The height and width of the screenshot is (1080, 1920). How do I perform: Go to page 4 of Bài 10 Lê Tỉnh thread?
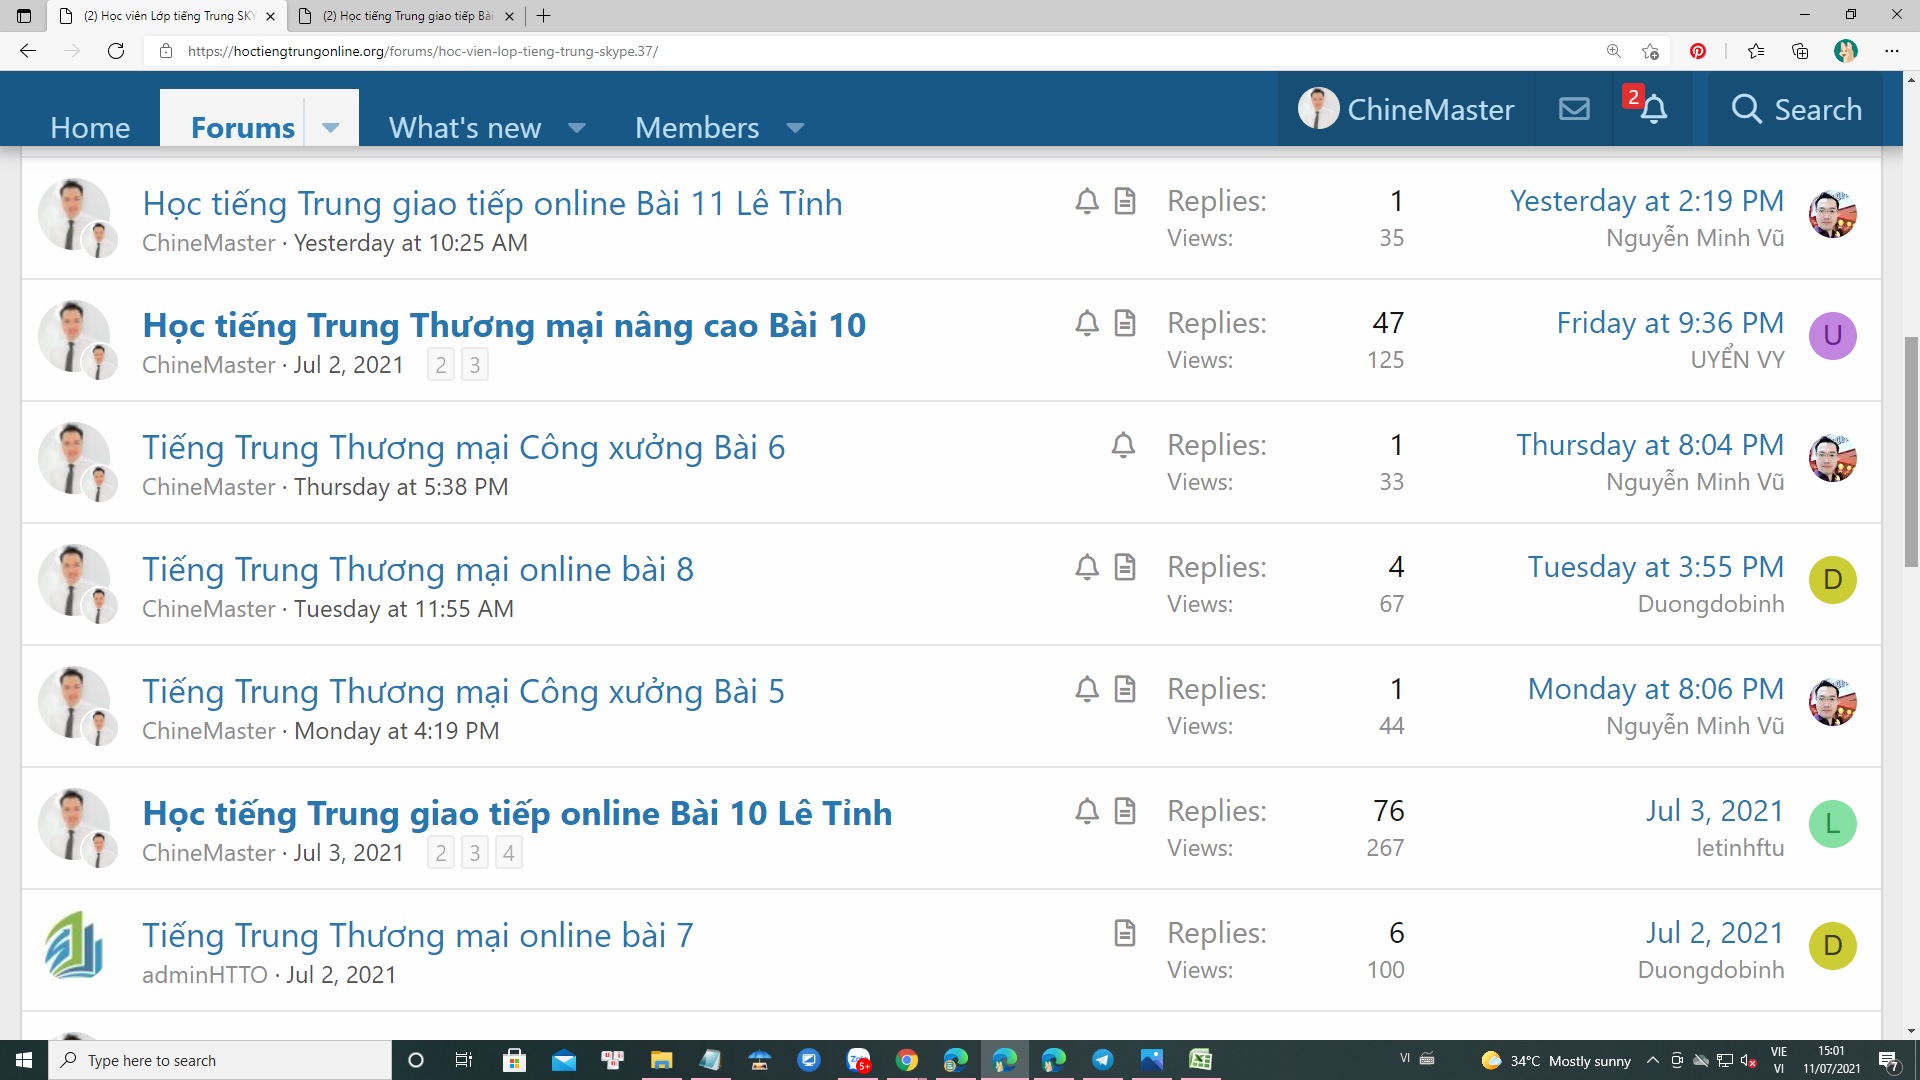tap(508, 853)
